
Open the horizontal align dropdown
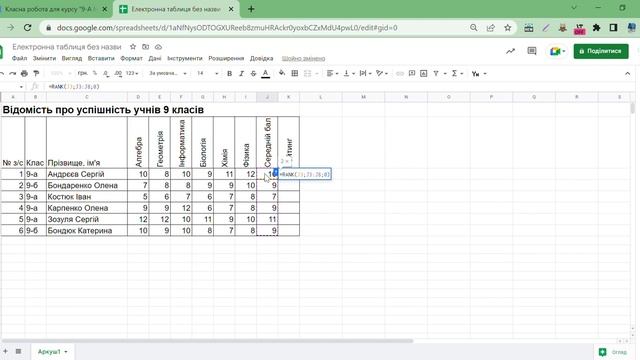coord(332,73)
